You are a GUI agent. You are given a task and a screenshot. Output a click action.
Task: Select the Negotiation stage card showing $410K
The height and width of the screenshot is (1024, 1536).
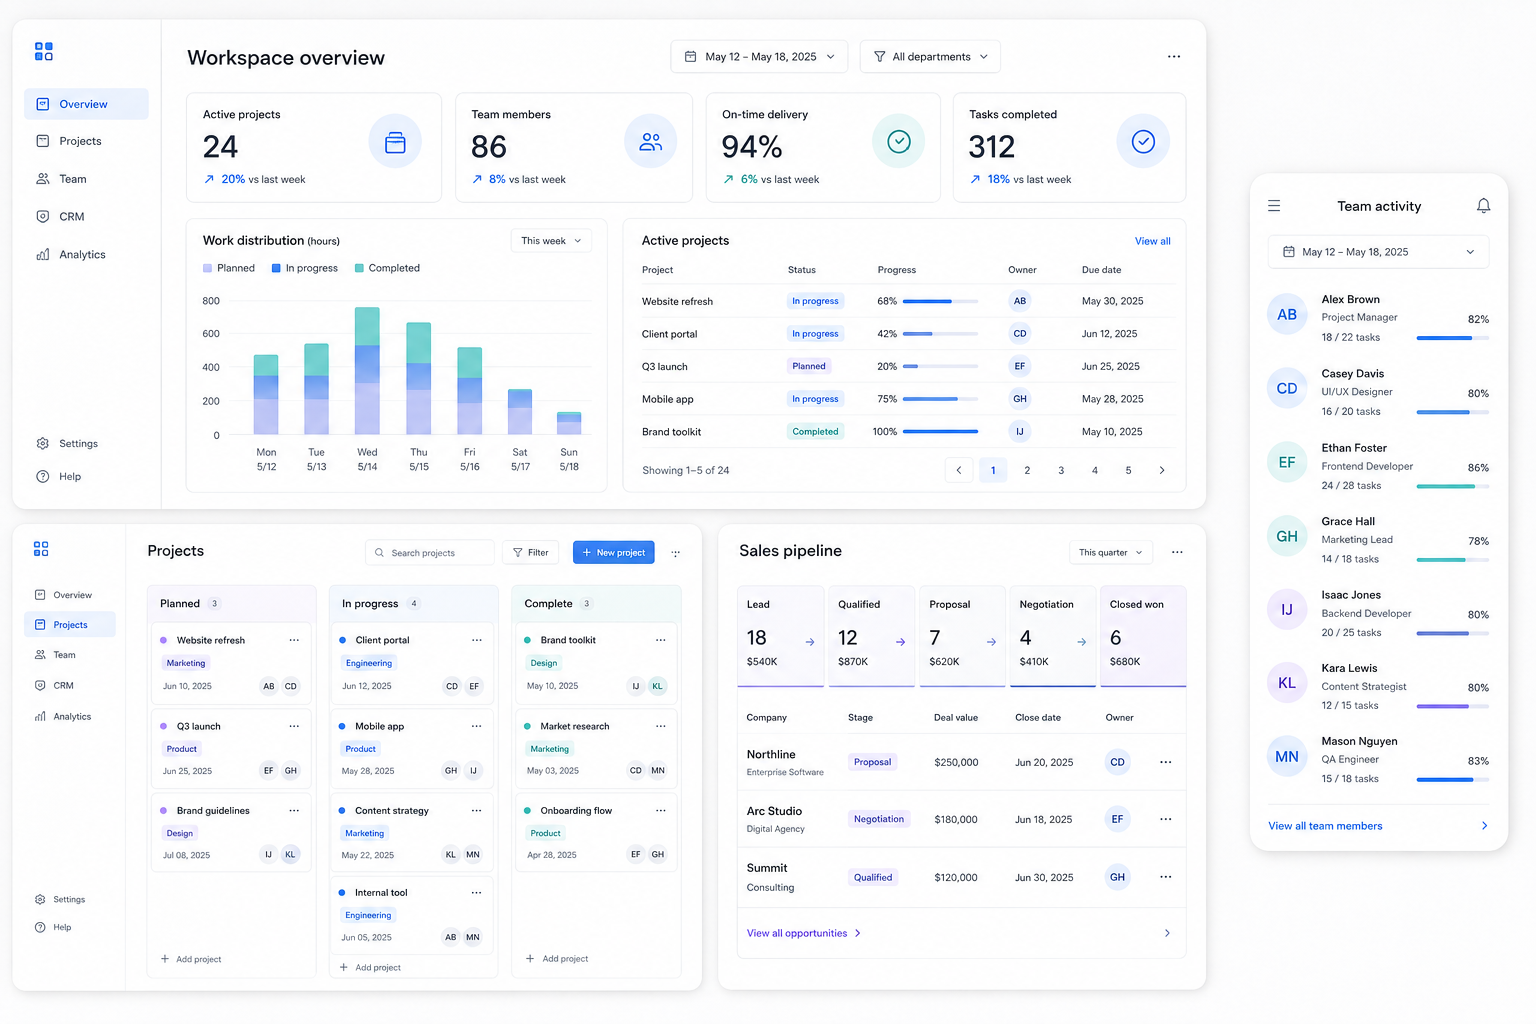(1053, 636)
